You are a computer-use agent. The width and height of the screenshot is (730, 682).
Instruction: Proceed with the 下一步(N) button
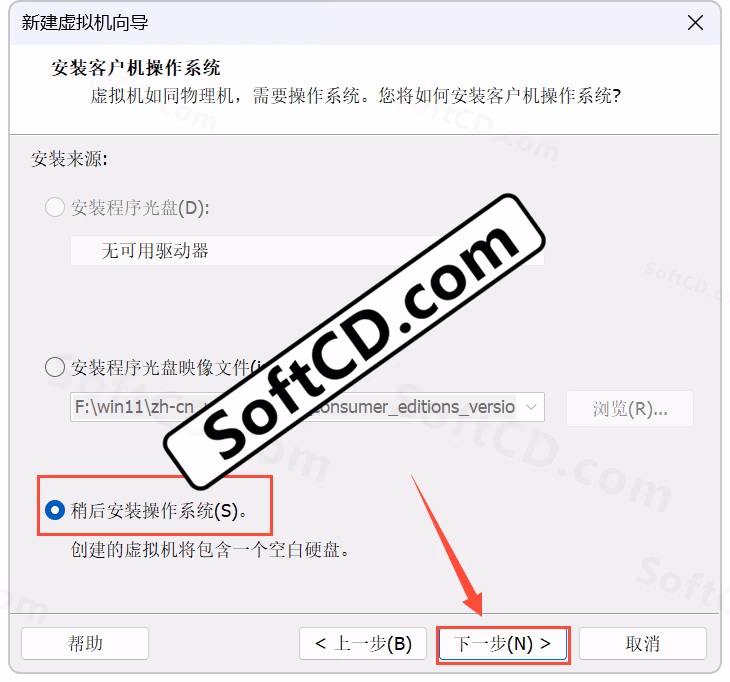(503, 644)
